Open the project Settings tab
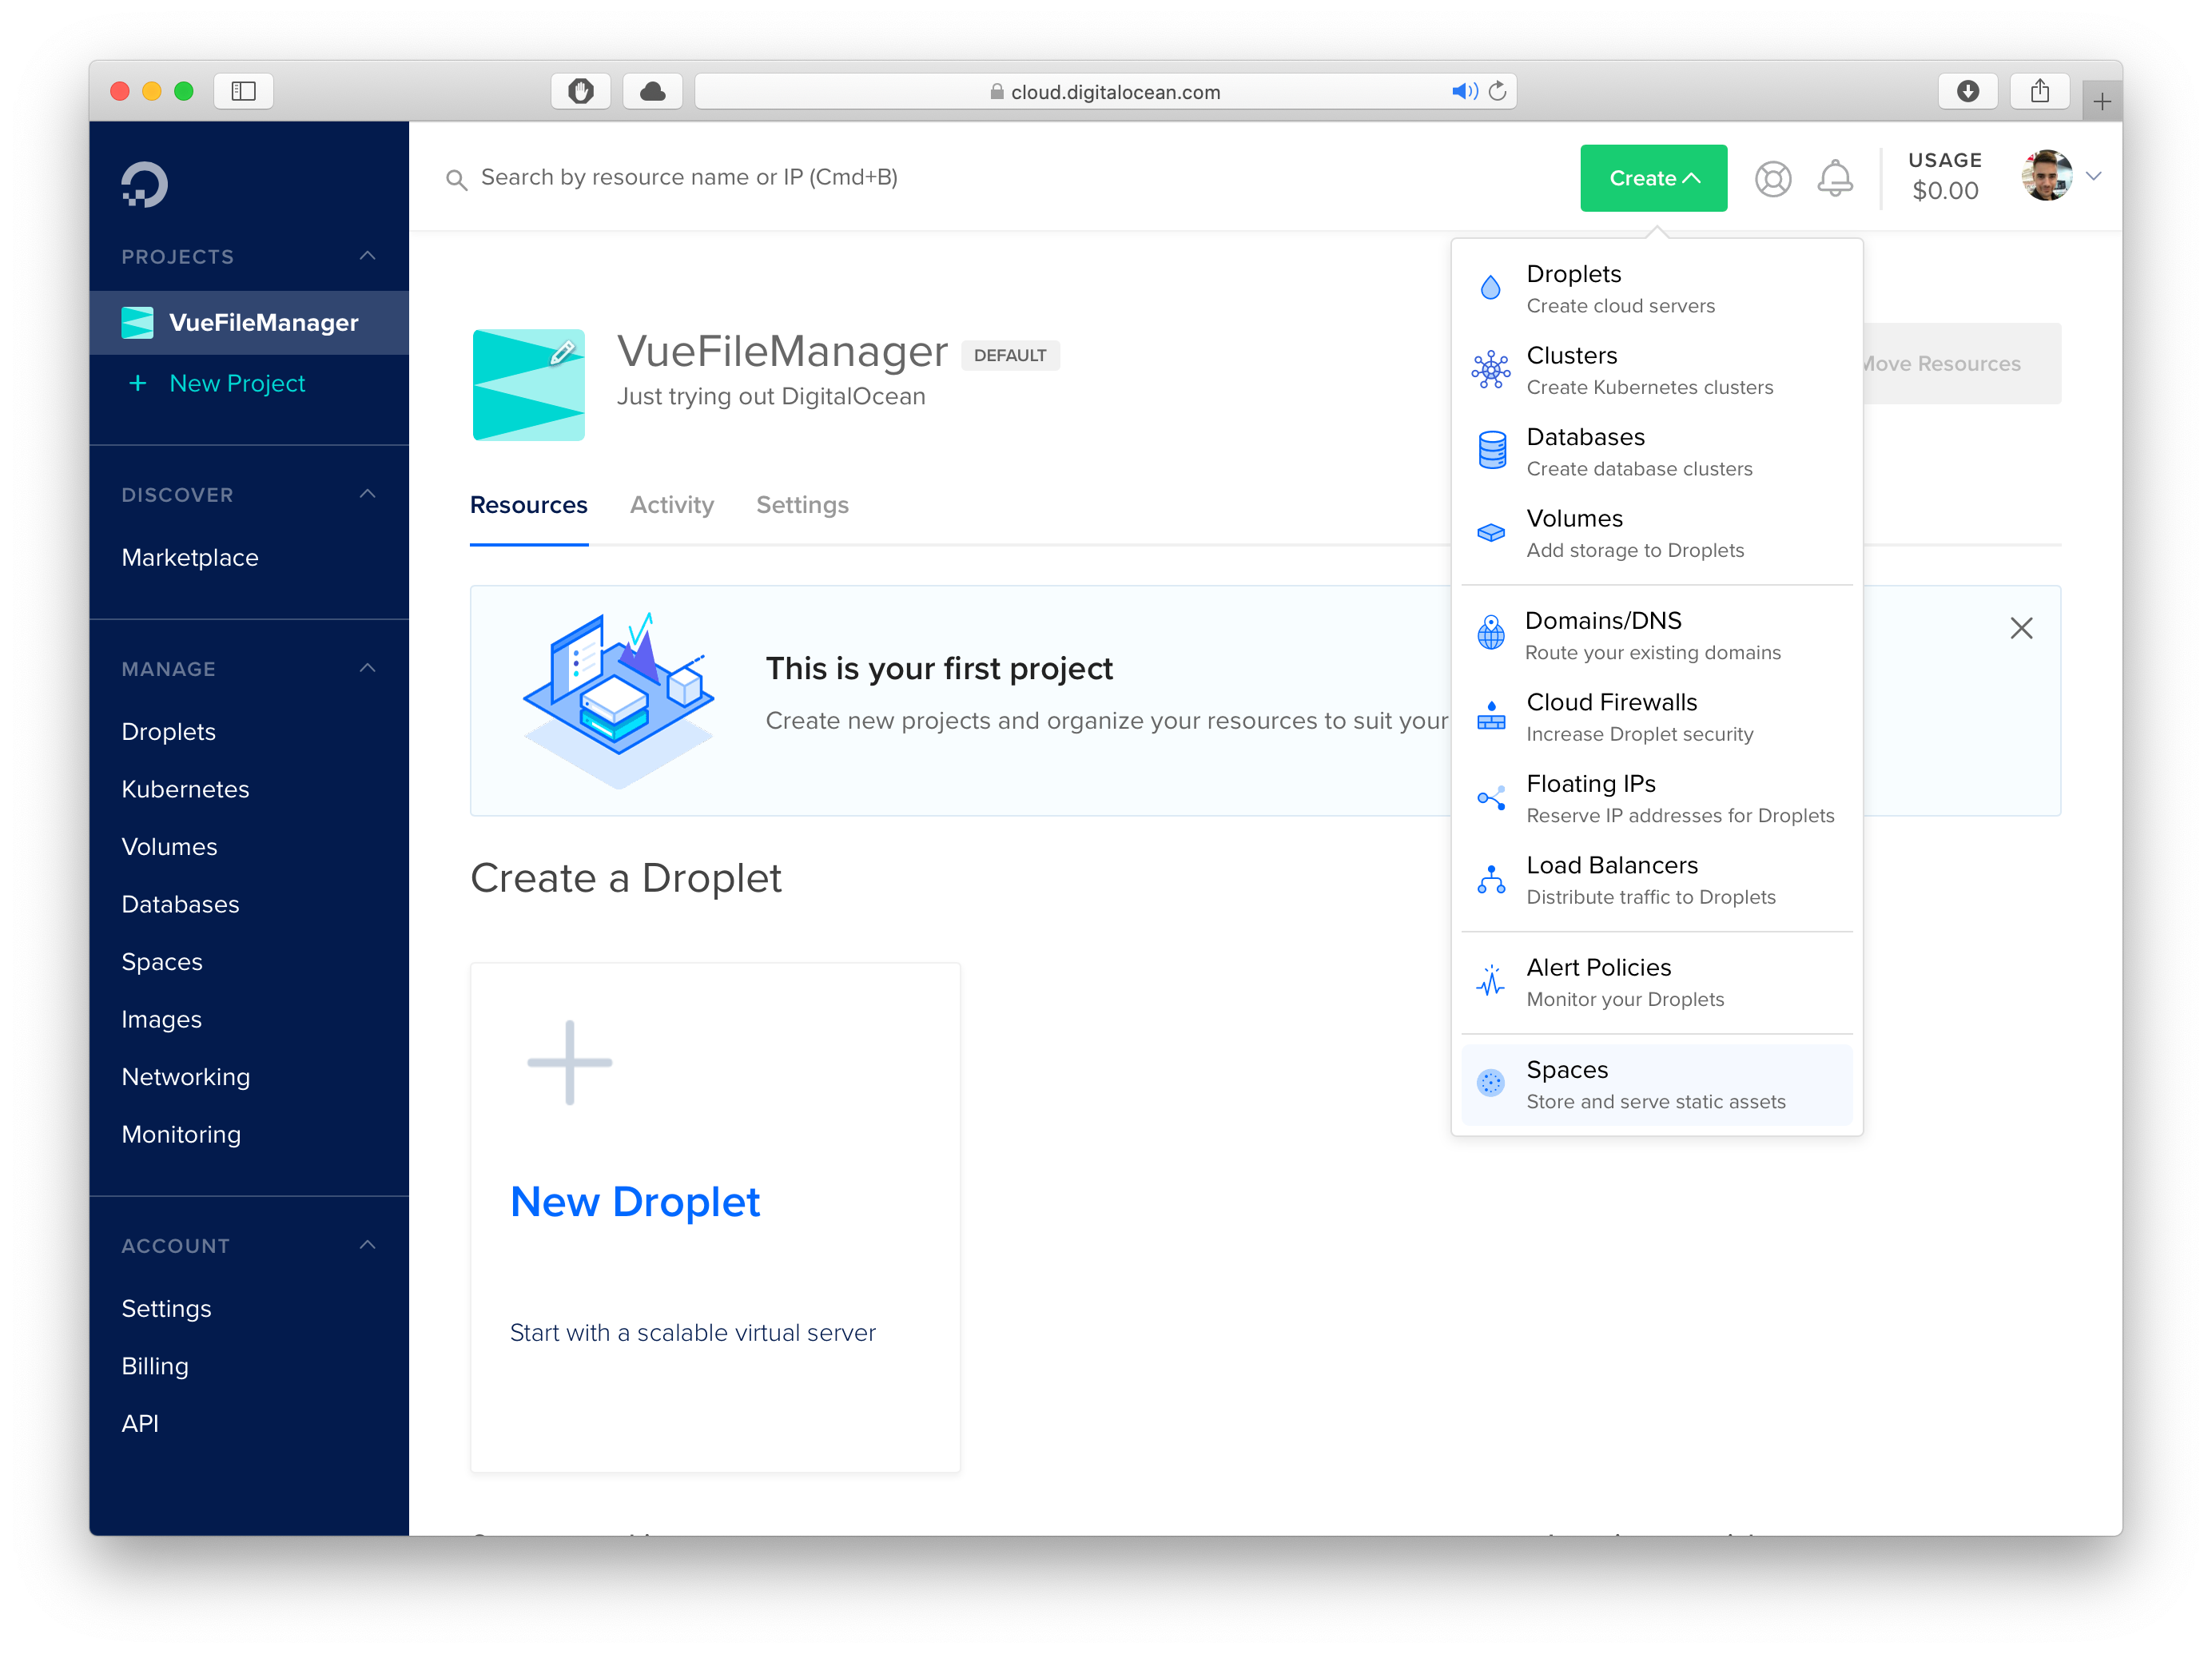The width and height of the screenshot is (2212, 1654). 801,505
